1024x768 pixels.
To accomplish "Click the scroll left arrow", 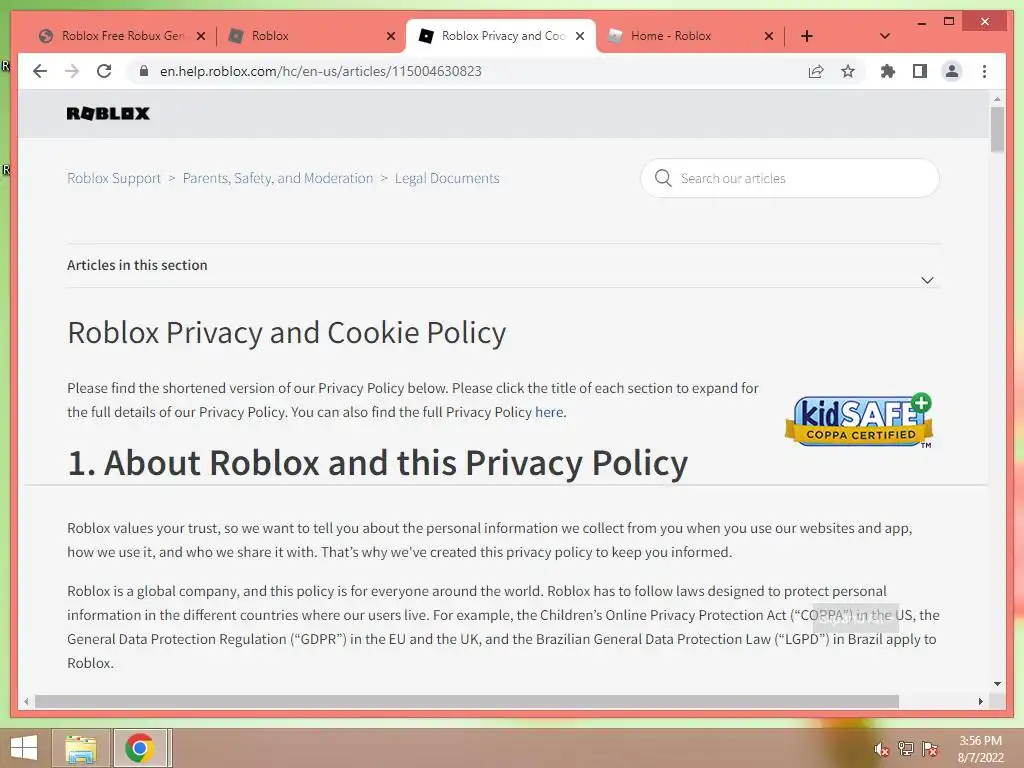I will (x=26, y=701).
